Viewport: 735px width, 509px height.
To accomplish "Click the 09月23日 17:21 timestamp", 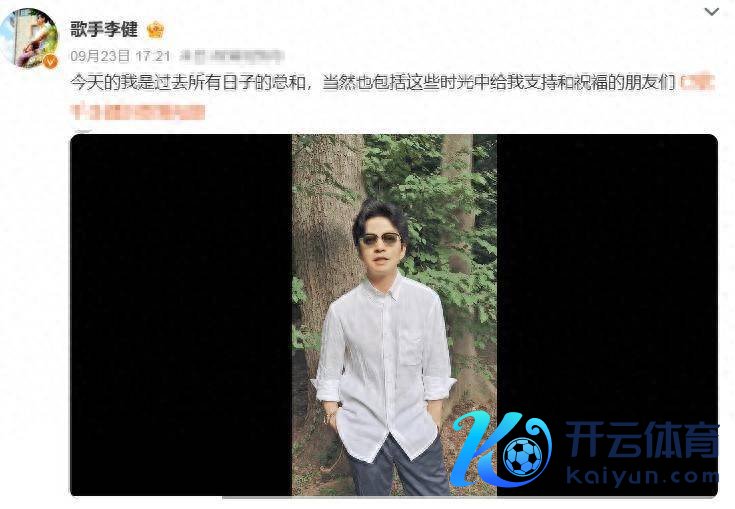I will [120, 57].
